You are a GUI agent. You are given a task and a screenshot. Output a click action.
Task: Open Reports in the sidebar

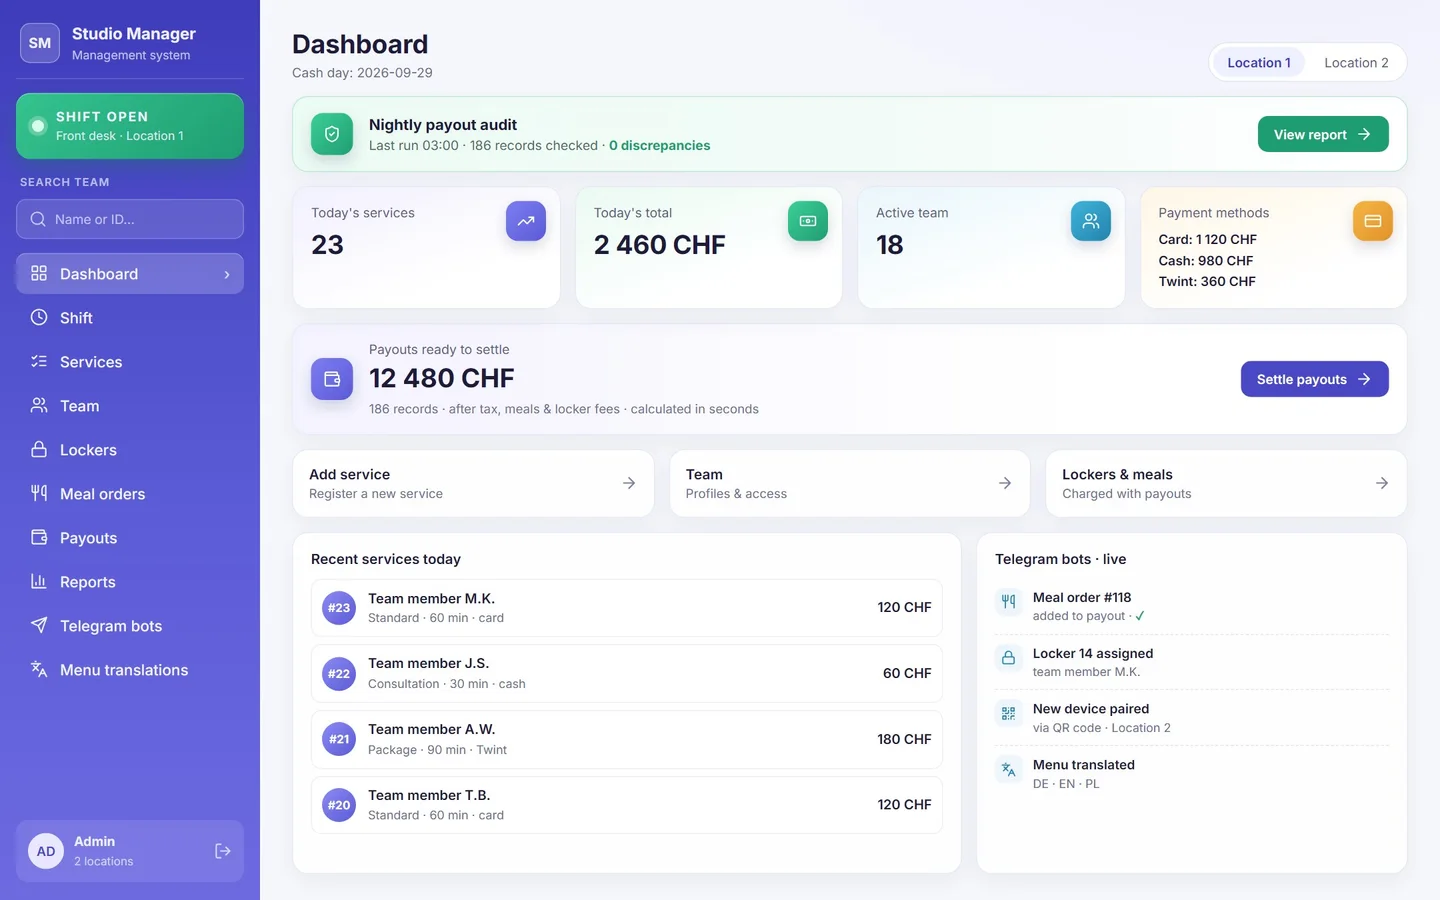coord(130,582)
